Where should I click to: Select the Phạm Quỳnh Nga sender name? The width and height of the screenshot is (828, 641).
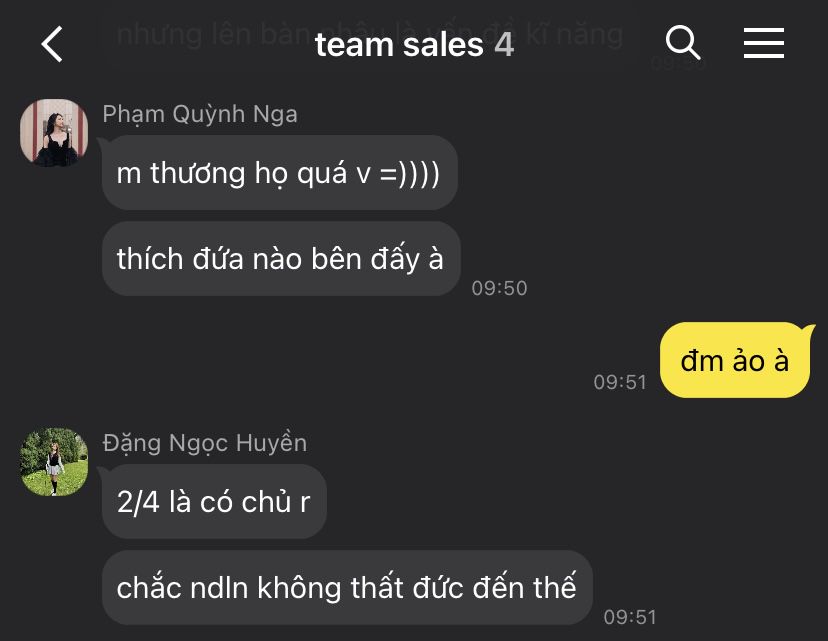200,115
